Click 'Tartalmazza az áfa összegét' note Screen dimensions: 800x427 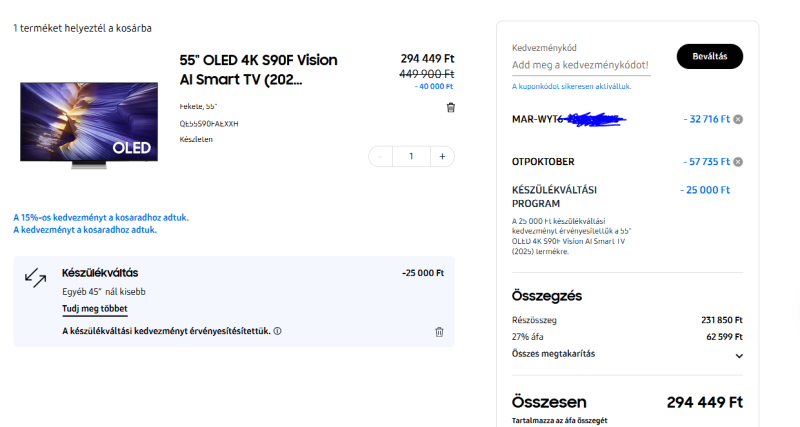click(560, 421)
